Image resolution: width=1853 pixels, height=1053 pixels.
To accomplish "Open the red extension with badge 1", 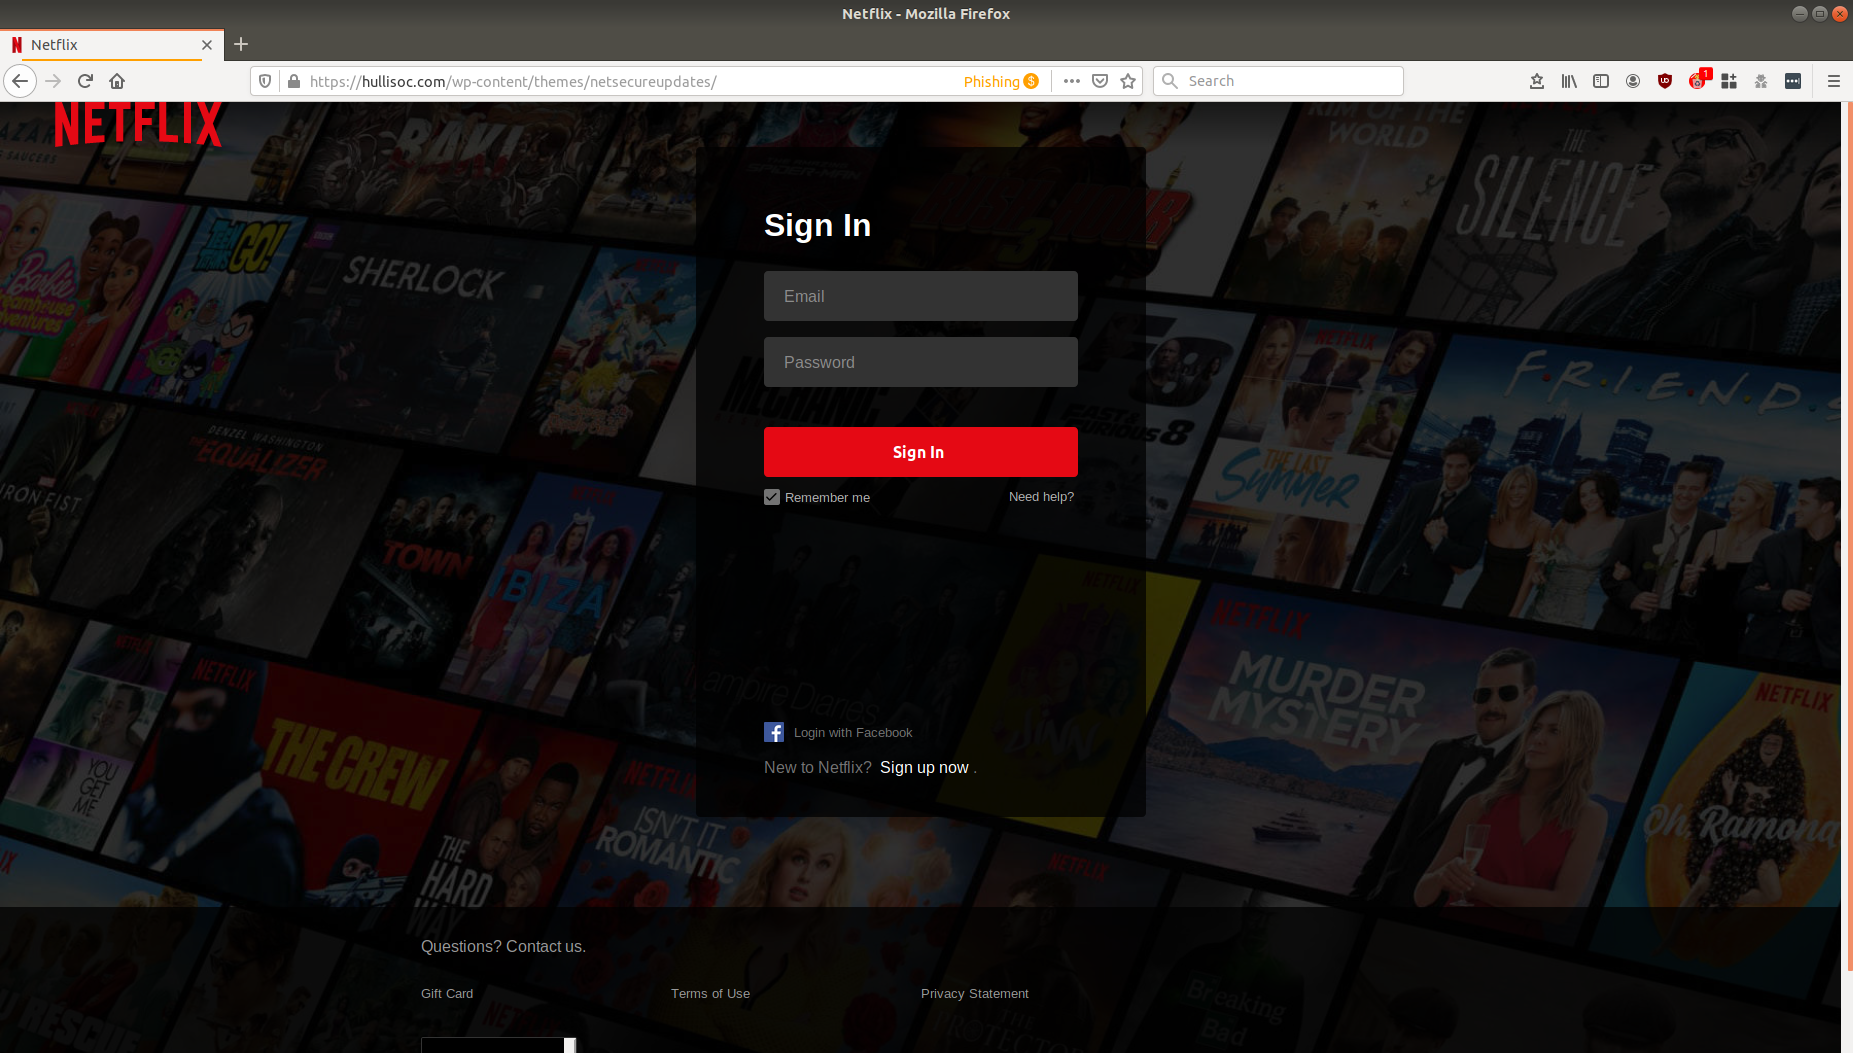I will point(1698,80).
